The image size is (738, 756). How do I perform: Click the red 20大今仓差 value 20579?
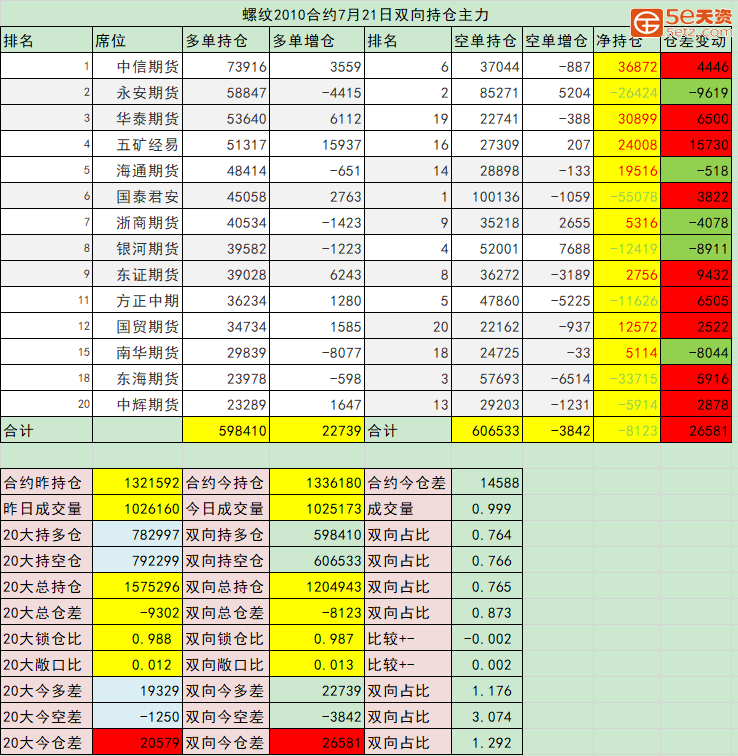pyautogui.click(x=137, y=742)
